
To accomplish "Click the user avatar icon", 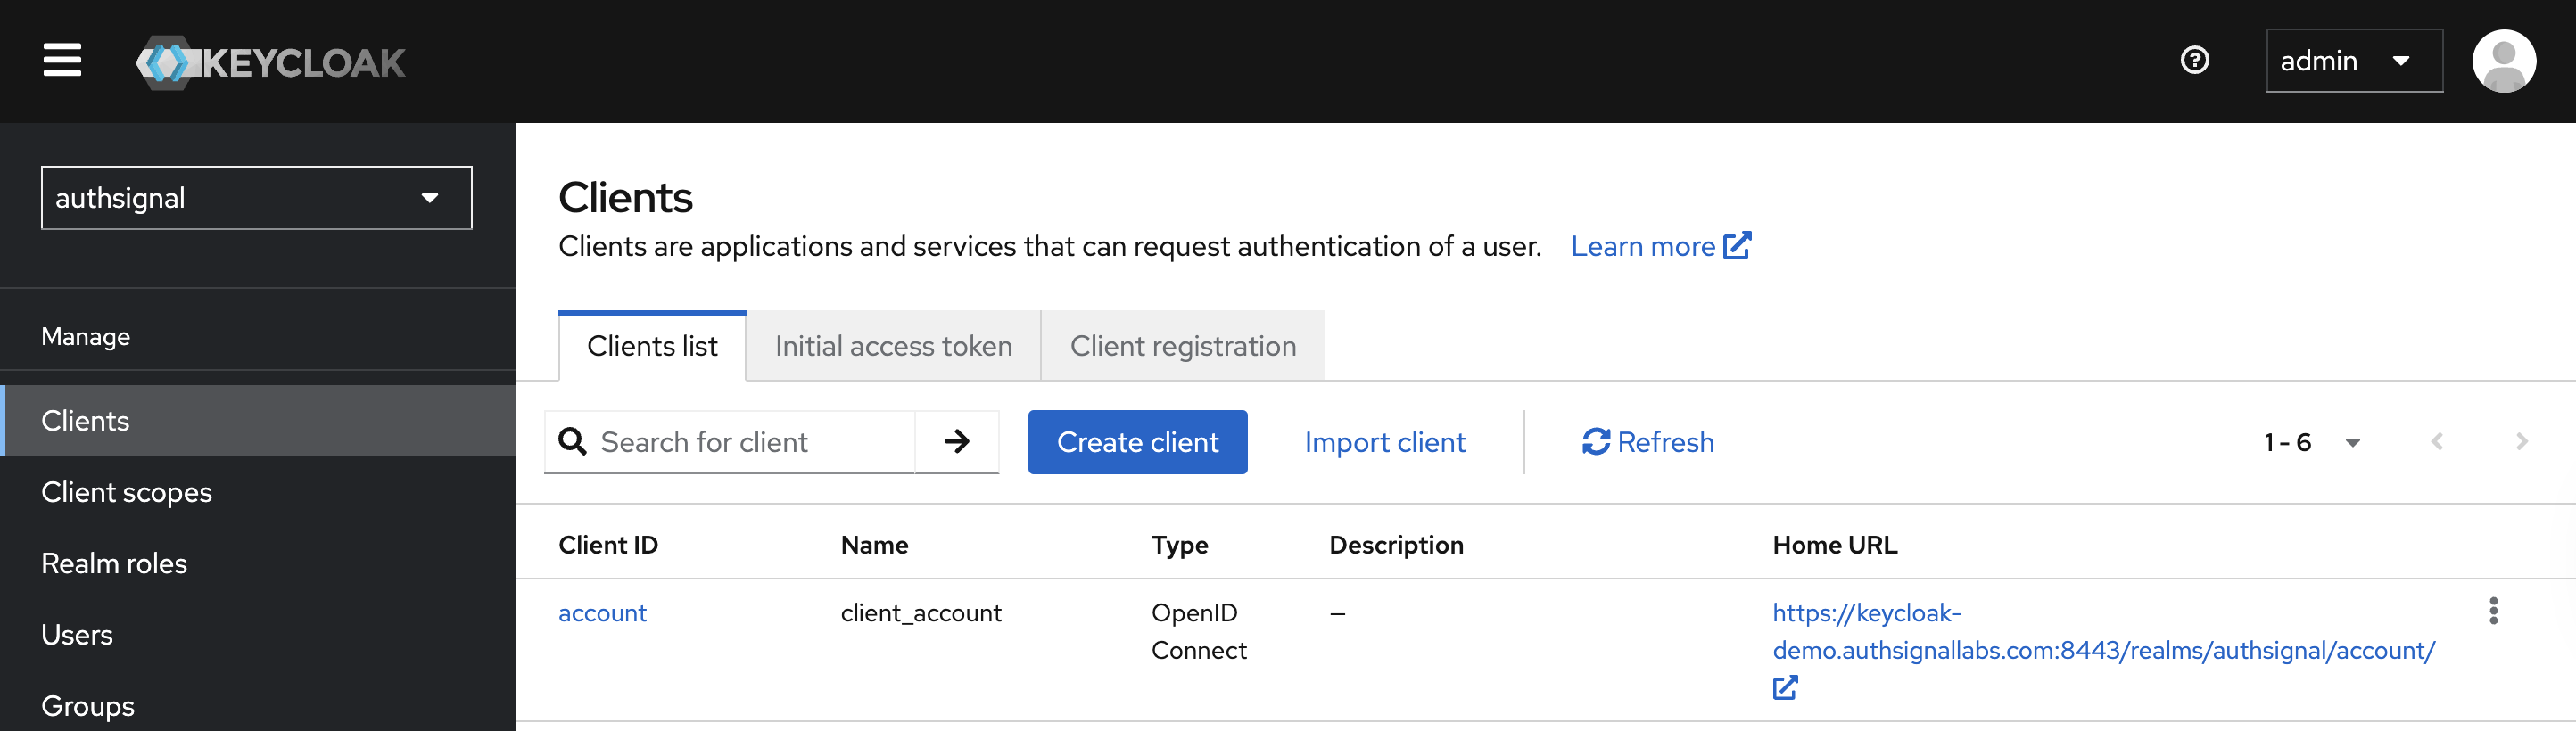I will 2503,61.
